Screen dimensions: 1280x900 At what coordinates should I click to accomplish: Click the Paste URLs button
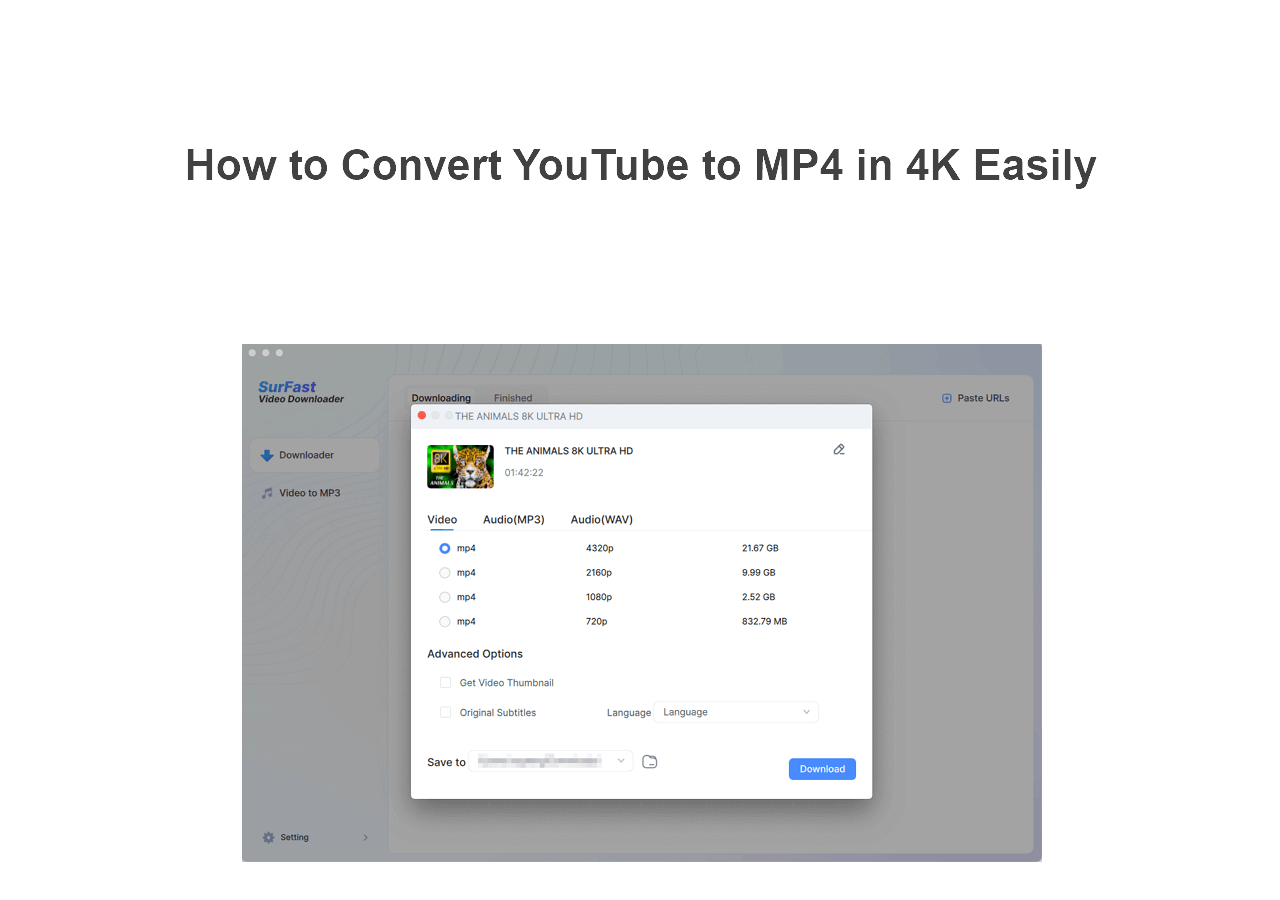click(x=976, y=398)
